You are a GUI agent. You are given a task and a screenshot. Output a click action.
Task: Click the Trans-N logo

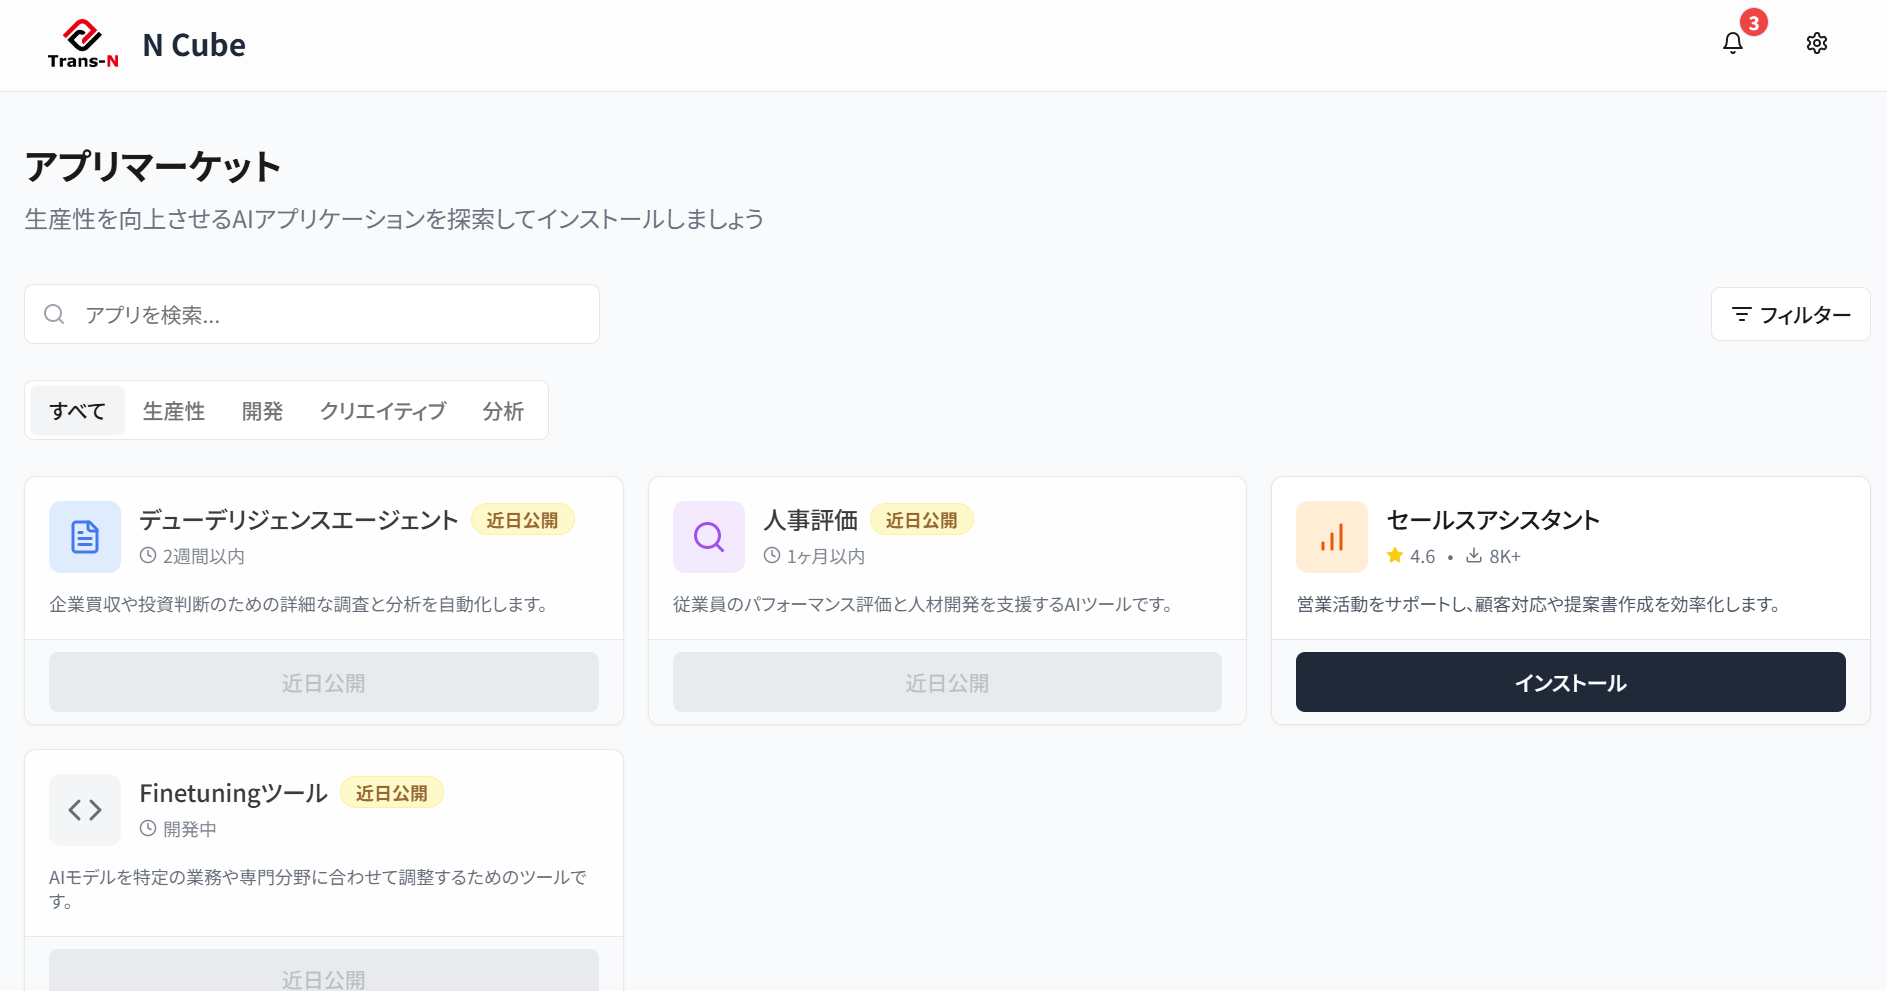[83, 42]
